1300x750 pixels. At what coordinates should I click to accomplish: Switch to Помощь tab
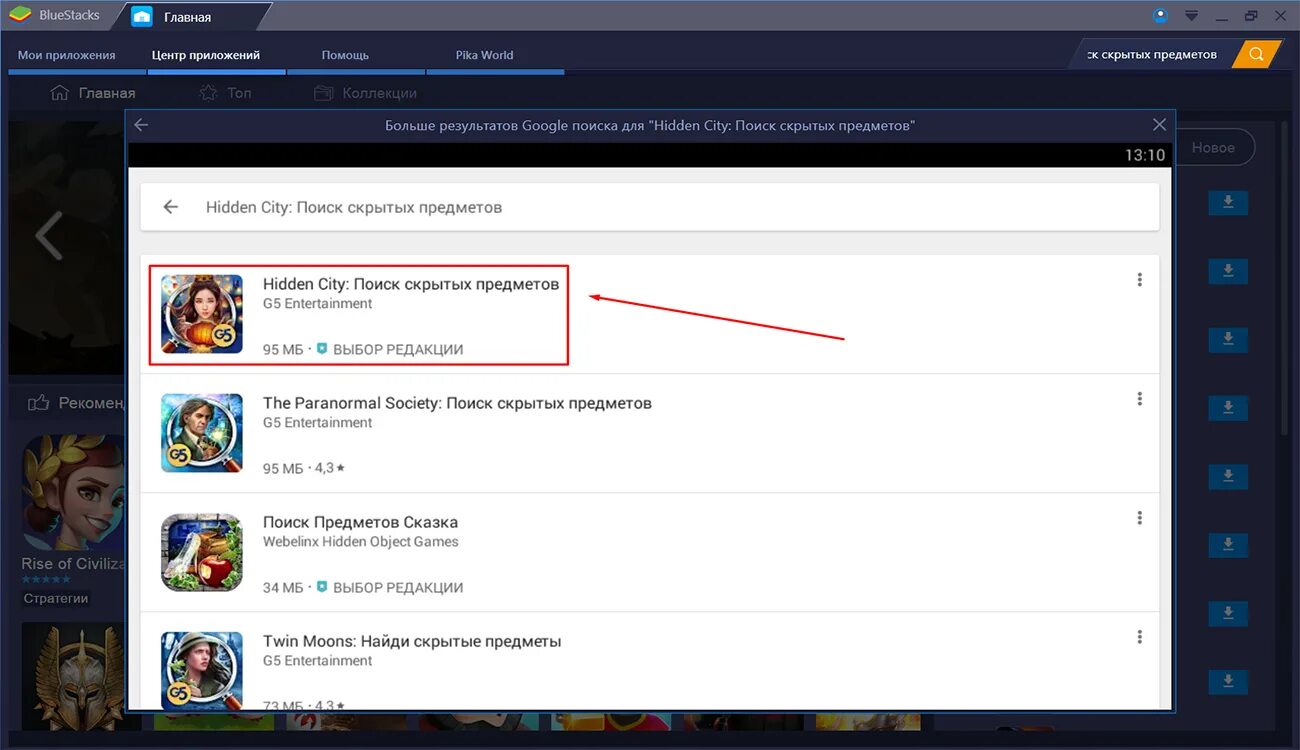click(345, 55)
